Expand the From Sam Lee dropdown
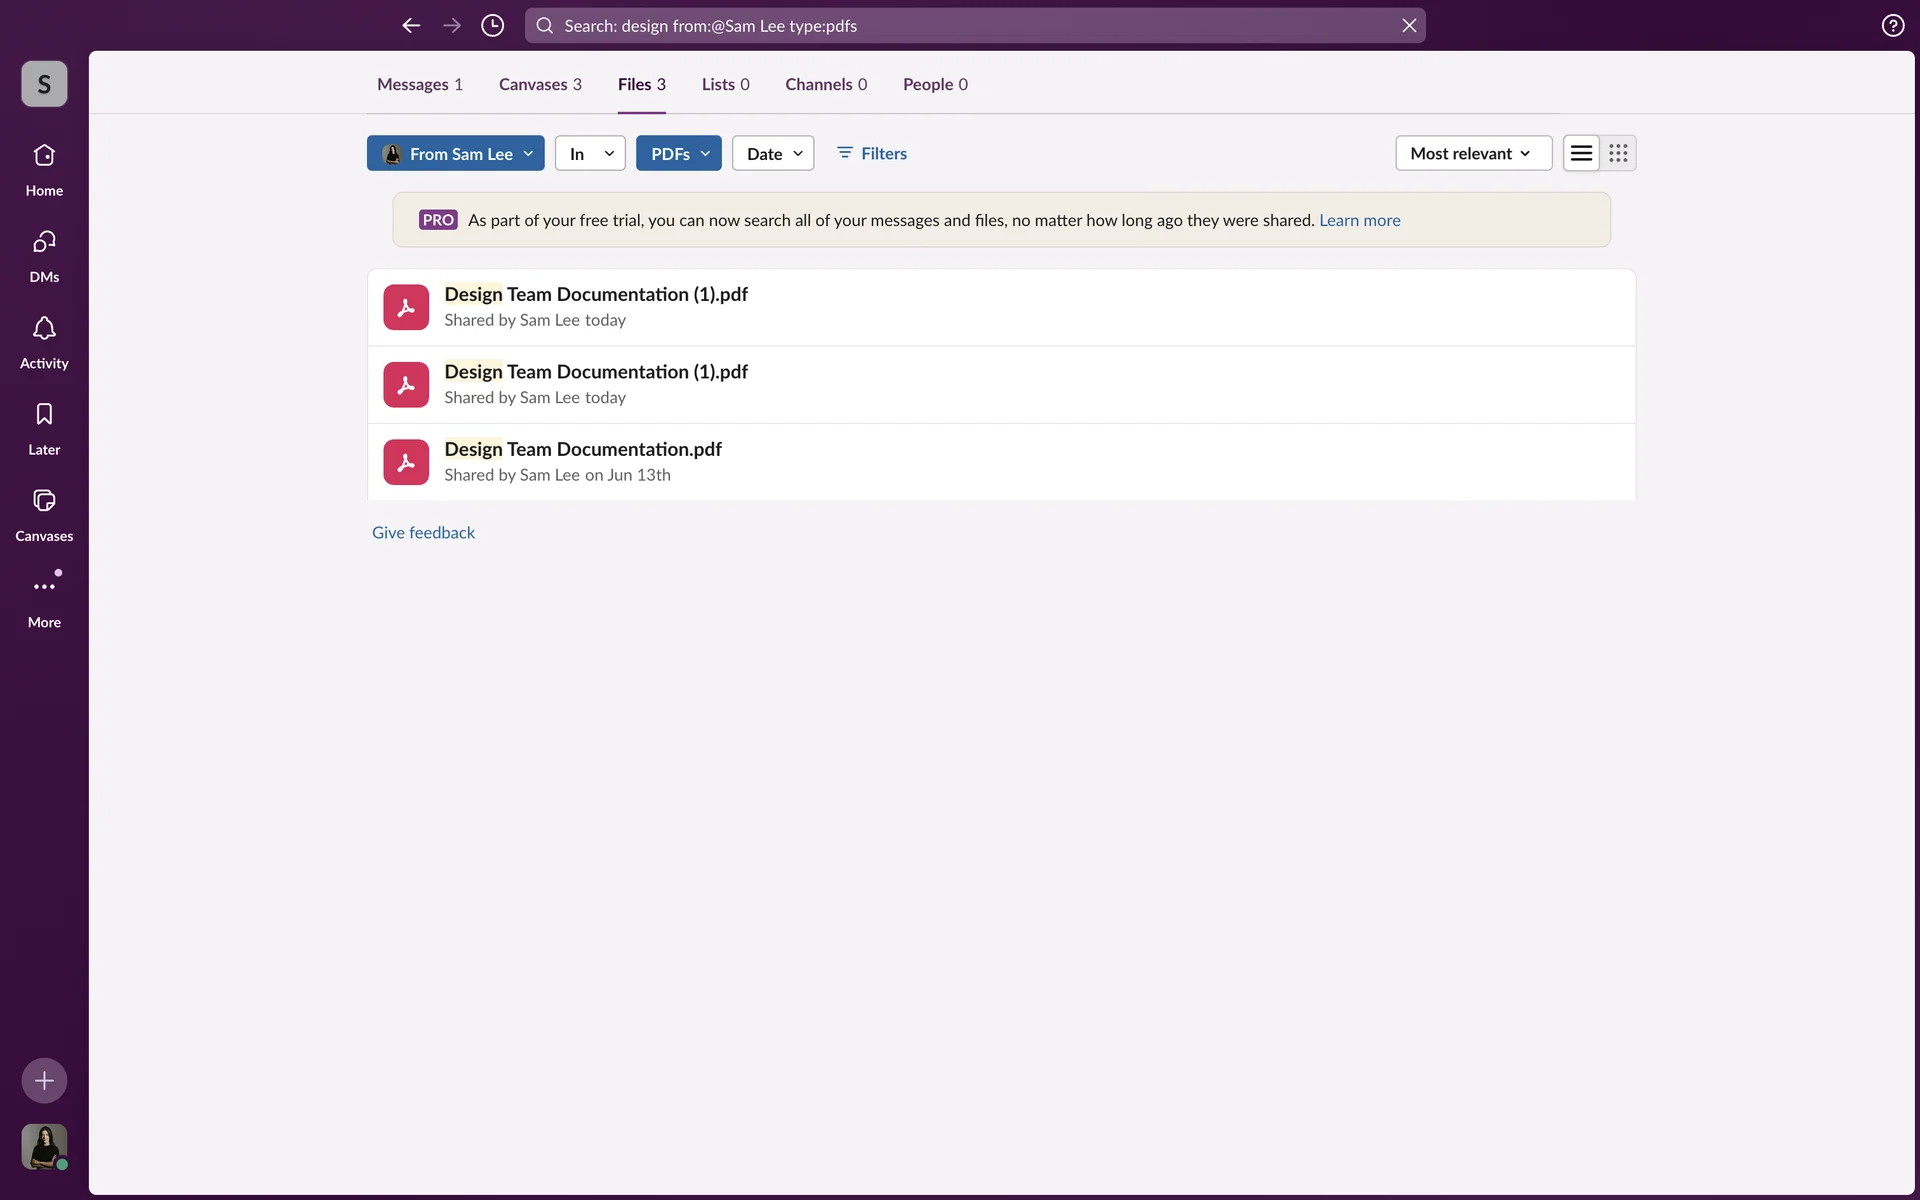1920x1200 pixels. tap(456, 153)
